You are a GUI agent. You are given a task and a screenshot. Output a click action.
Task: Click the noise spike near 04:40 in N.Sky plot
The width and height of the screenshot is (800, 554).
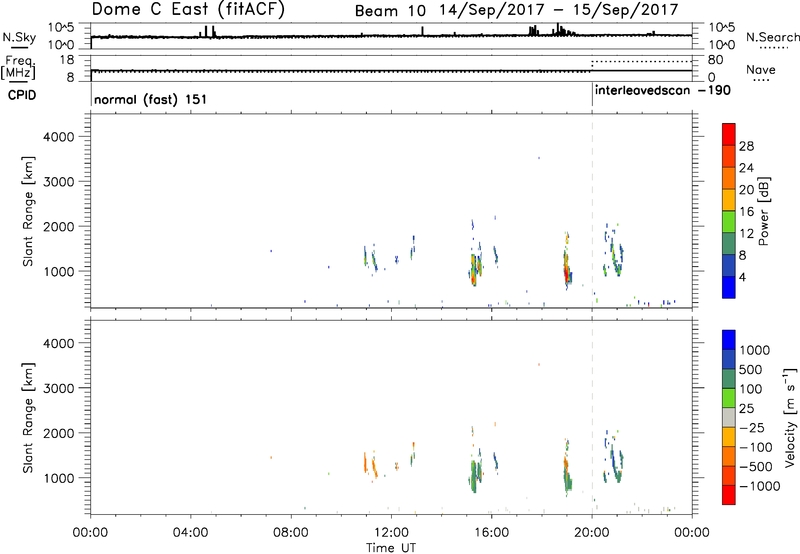(x=206, y=31)
